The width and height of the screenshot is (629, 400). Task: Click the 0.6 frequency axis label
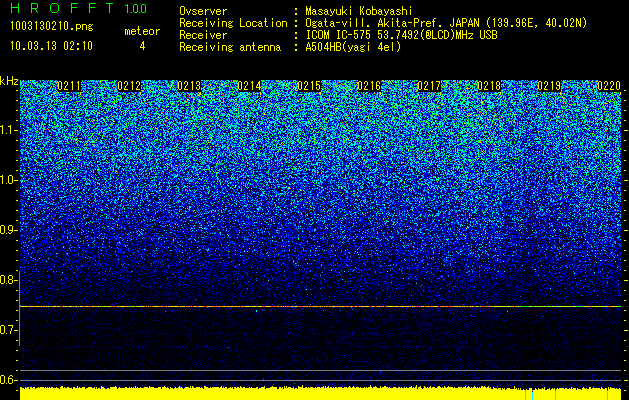click(x=8, y=380)
